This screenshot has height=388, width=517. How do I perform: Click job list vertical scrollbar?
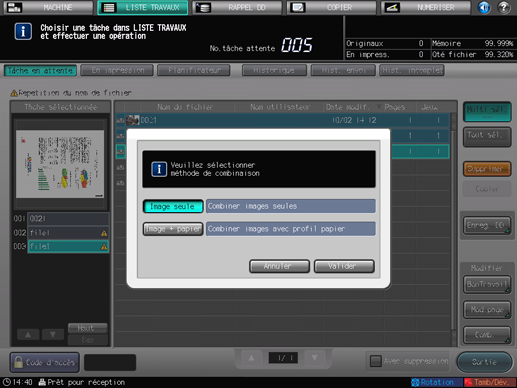453,230
